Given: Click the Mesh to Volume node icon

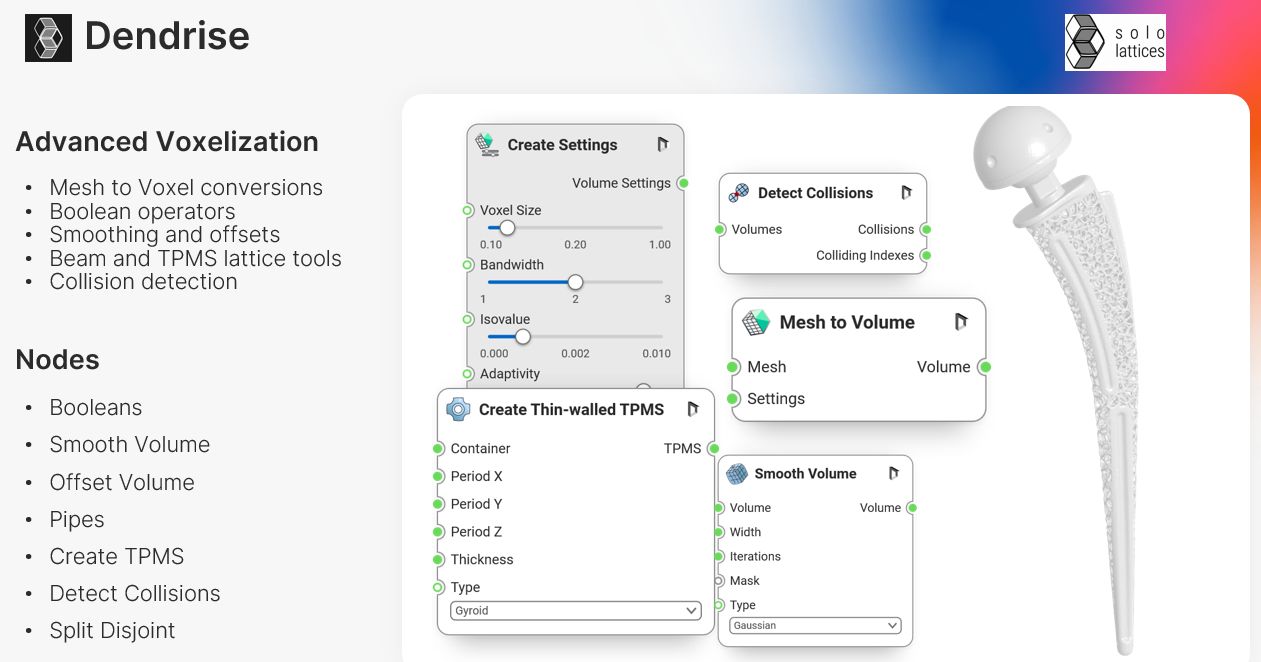Looking at the screenshot, I should [x=756, y=322].
